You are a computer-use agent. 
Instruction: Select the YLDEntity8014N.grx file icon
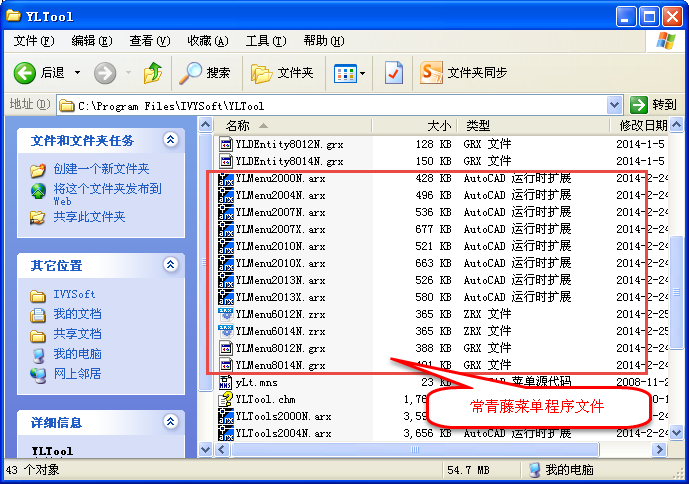tap(225, 161)
